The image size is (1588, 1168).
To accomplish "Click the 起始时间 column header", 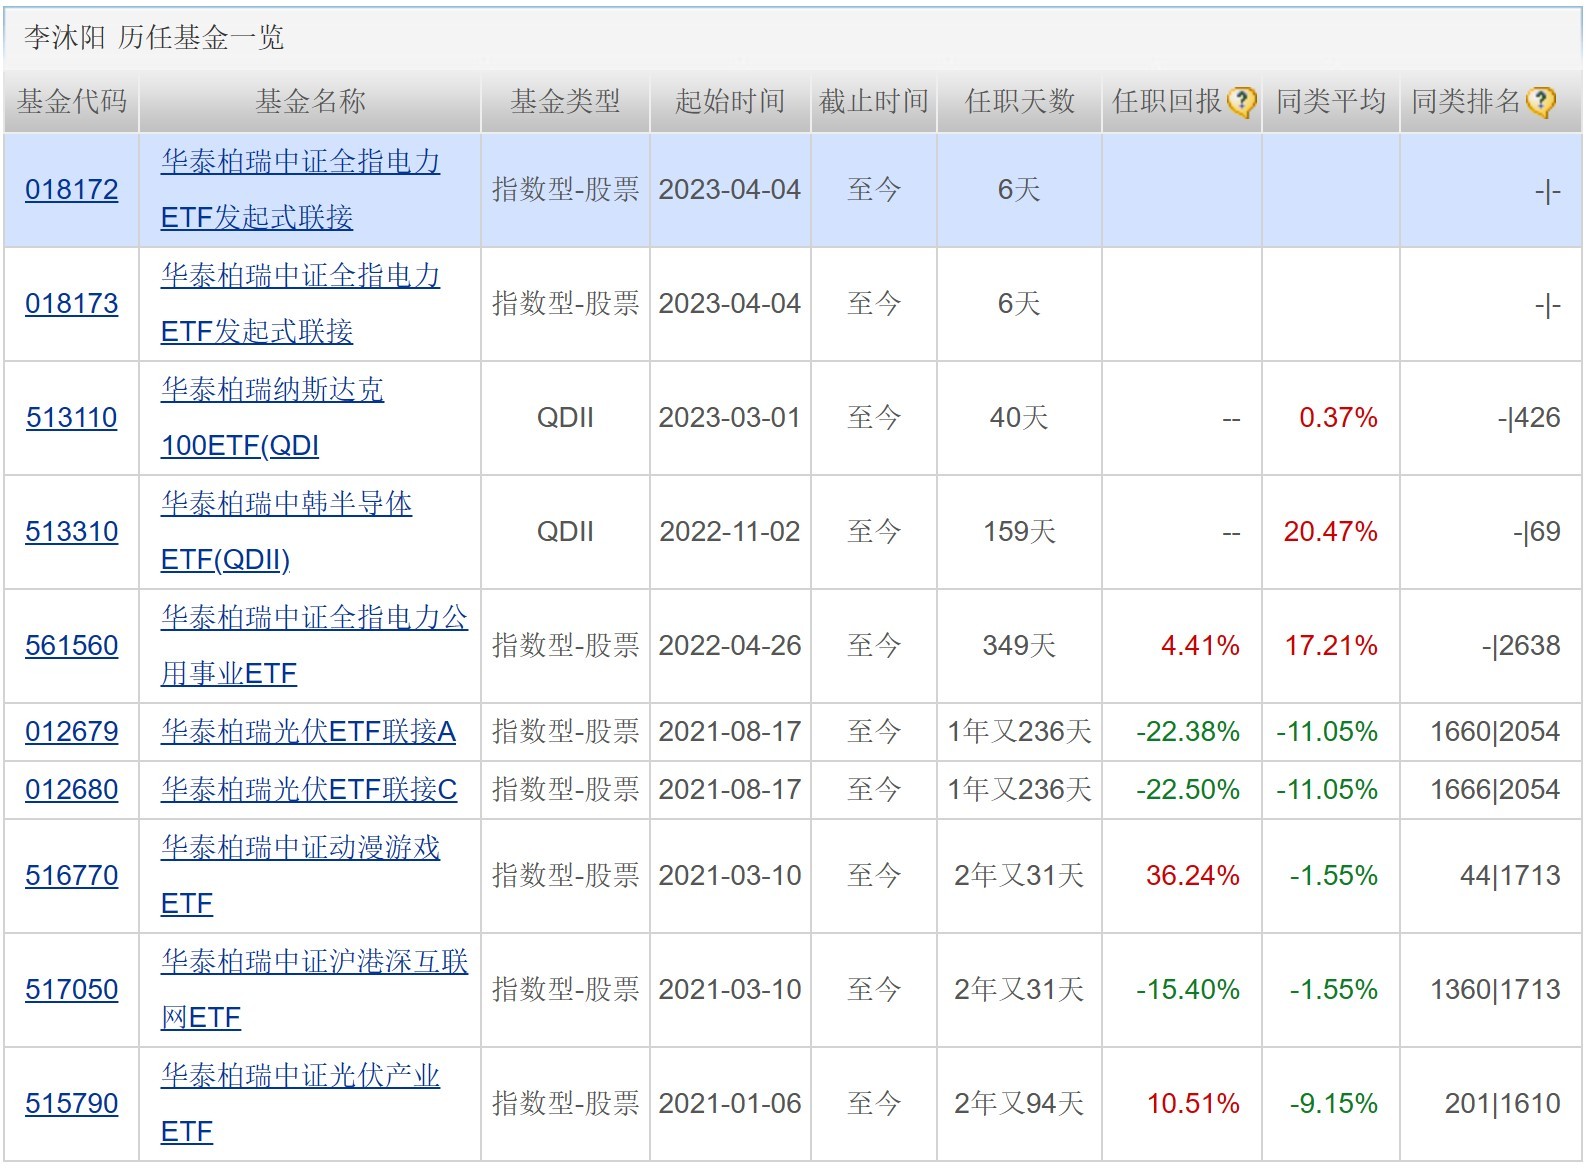I will coord(730,102).
